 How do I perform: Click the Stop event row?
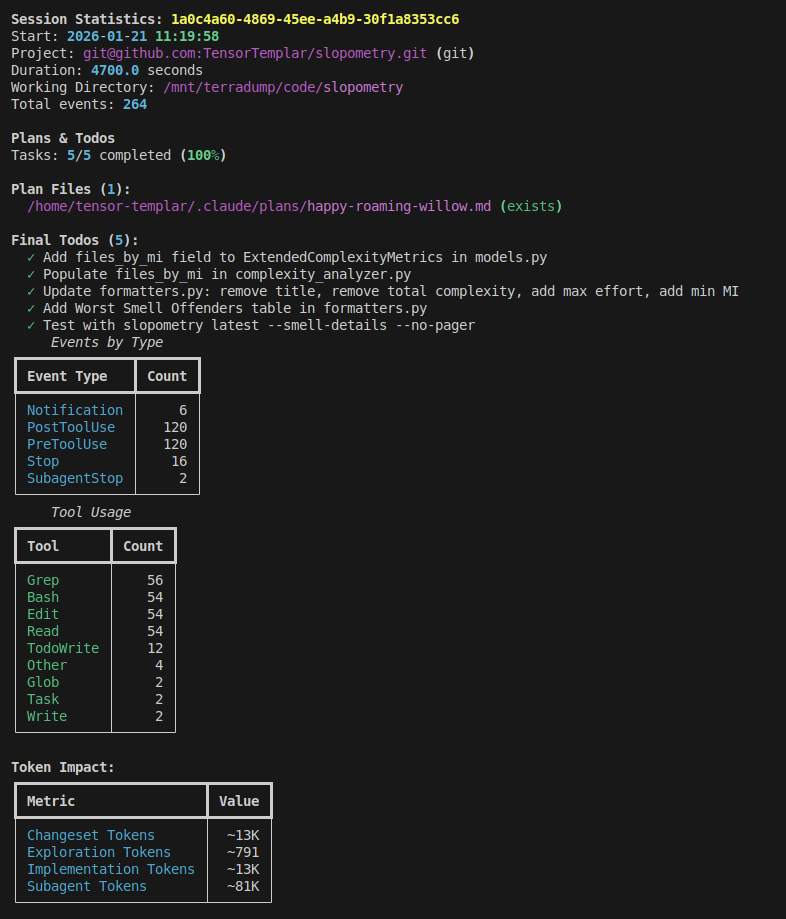point(107,461)
